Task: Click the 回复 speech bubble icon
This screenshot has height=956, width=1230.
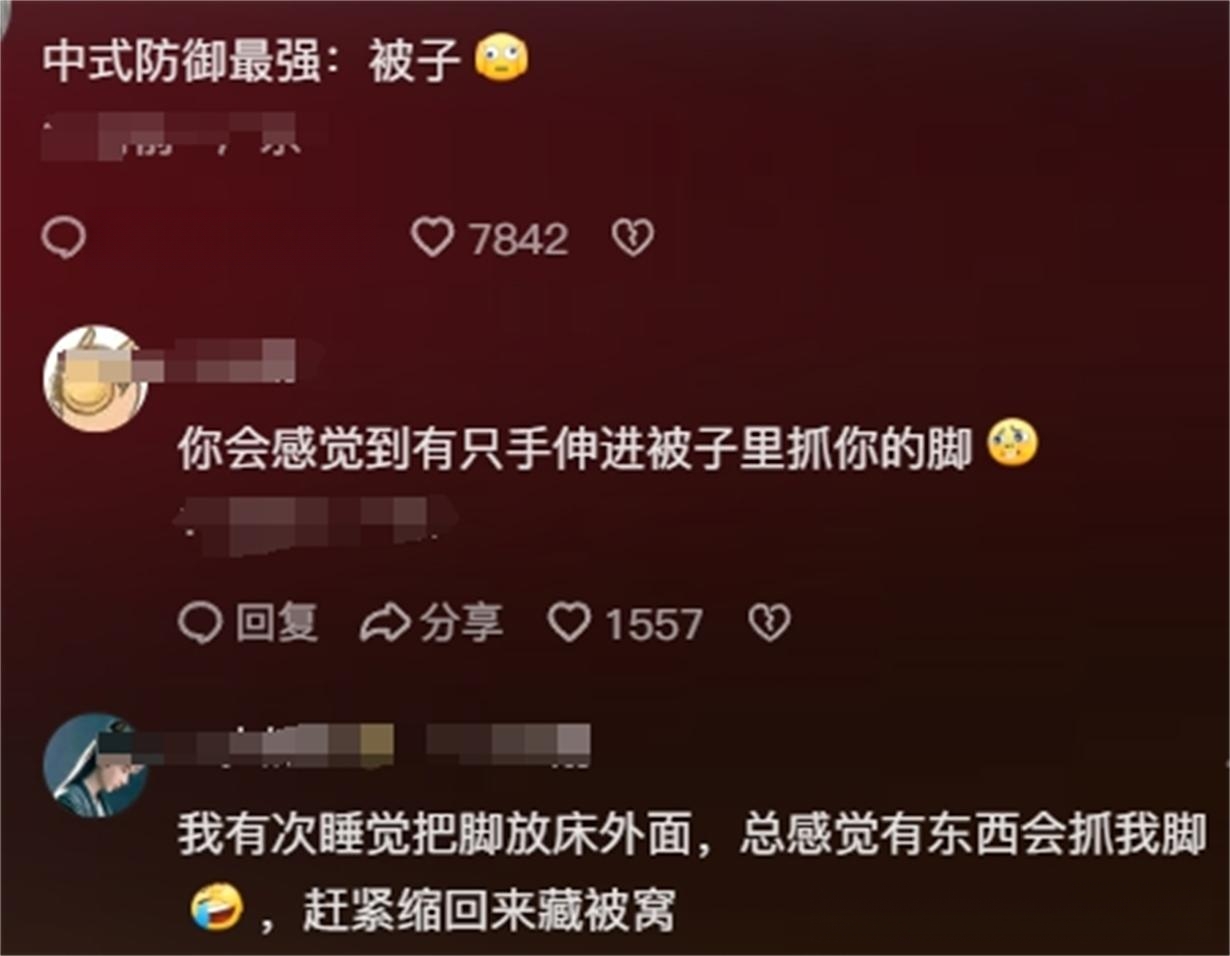Action: coord(200,624)
